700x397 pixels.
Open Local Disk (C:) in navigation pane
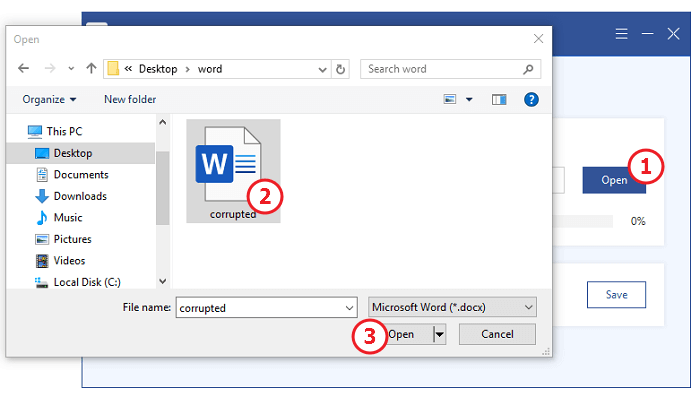(x=87, y=282)
